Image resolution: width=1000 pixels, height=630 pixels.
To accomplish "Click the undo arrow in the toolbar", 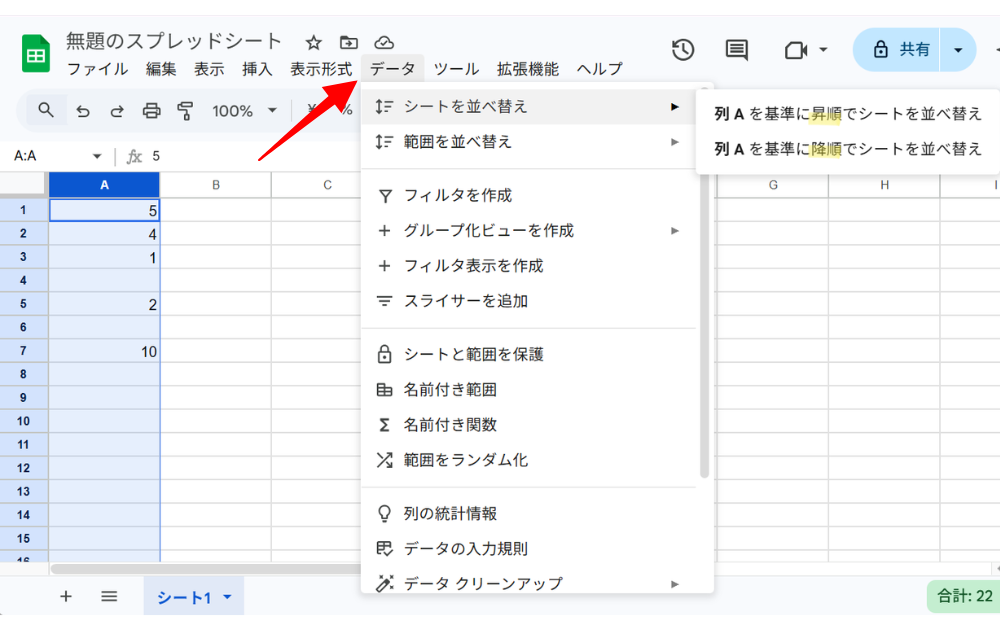I will (83, 111).
